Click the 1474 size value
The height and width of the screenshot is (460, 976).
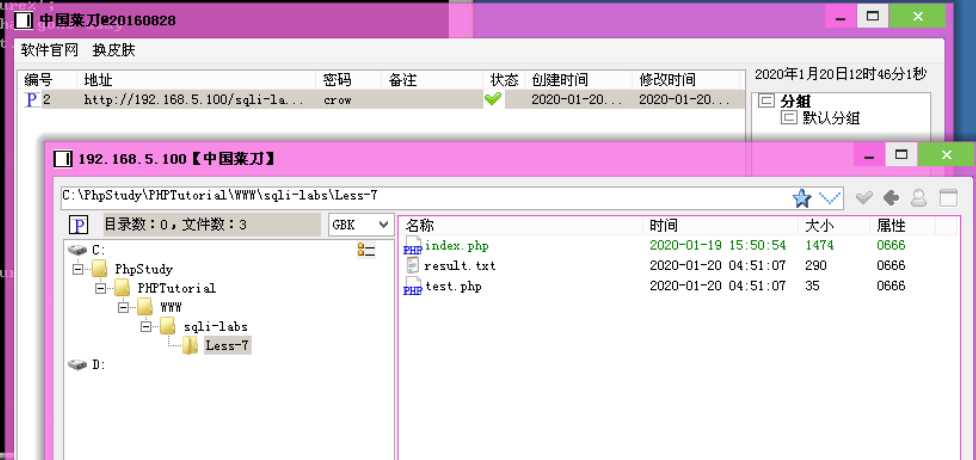(819, 245)
